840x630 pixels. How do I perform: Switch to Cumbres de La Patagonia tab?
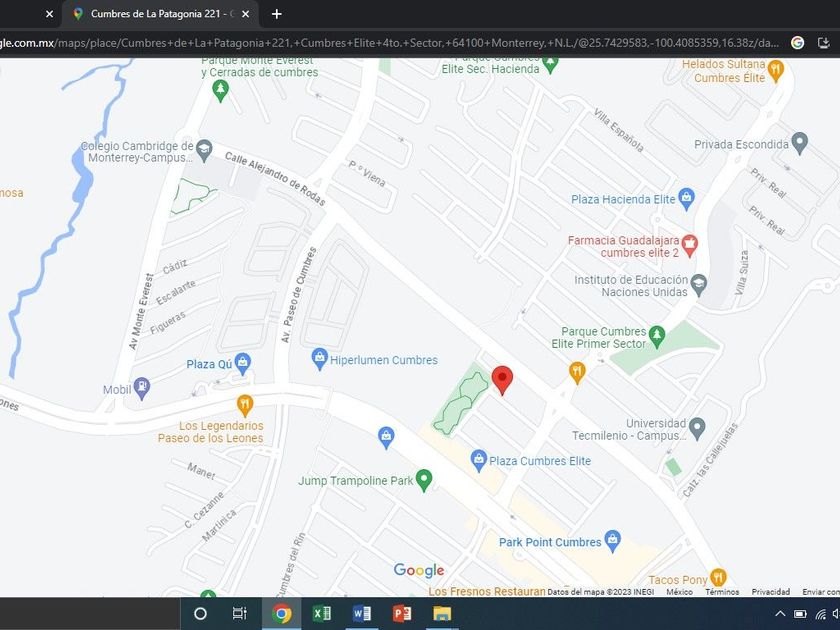point(161,14)
